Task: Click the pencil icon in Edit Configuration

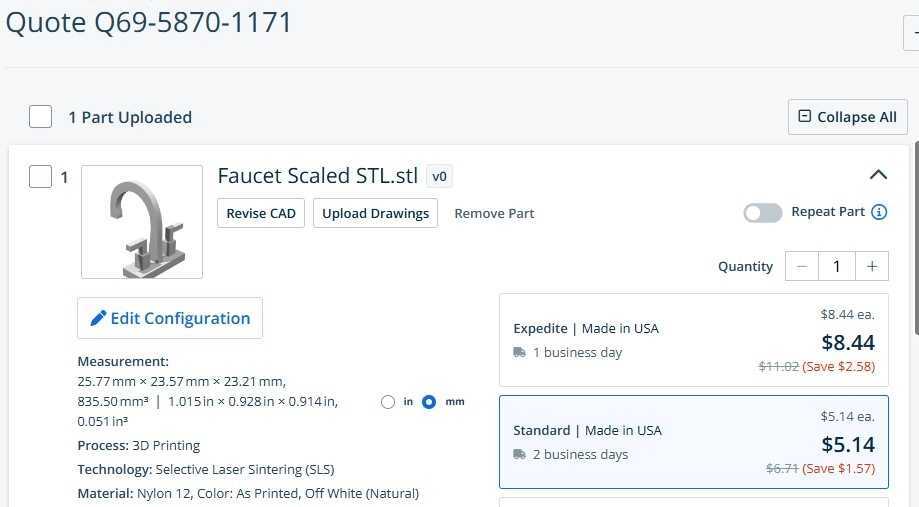Action: pos(98,318)
